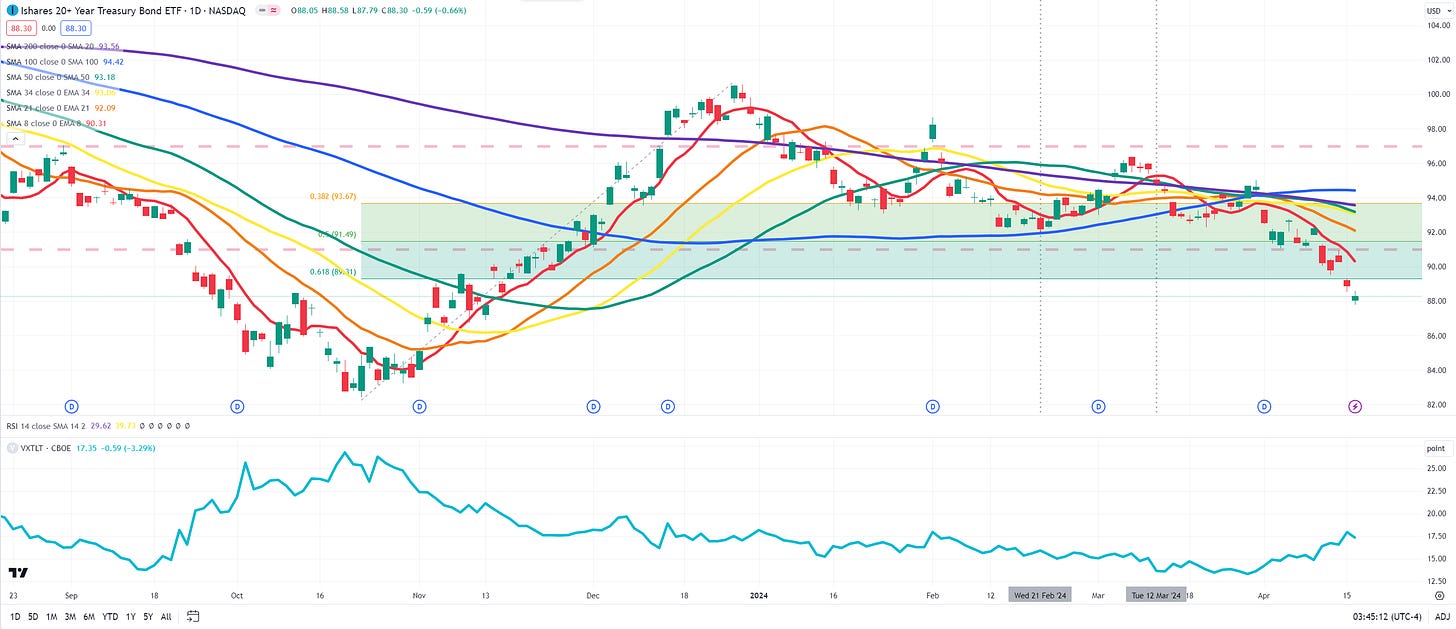
Task: Select the 6M time range
Action: (91, 616)
